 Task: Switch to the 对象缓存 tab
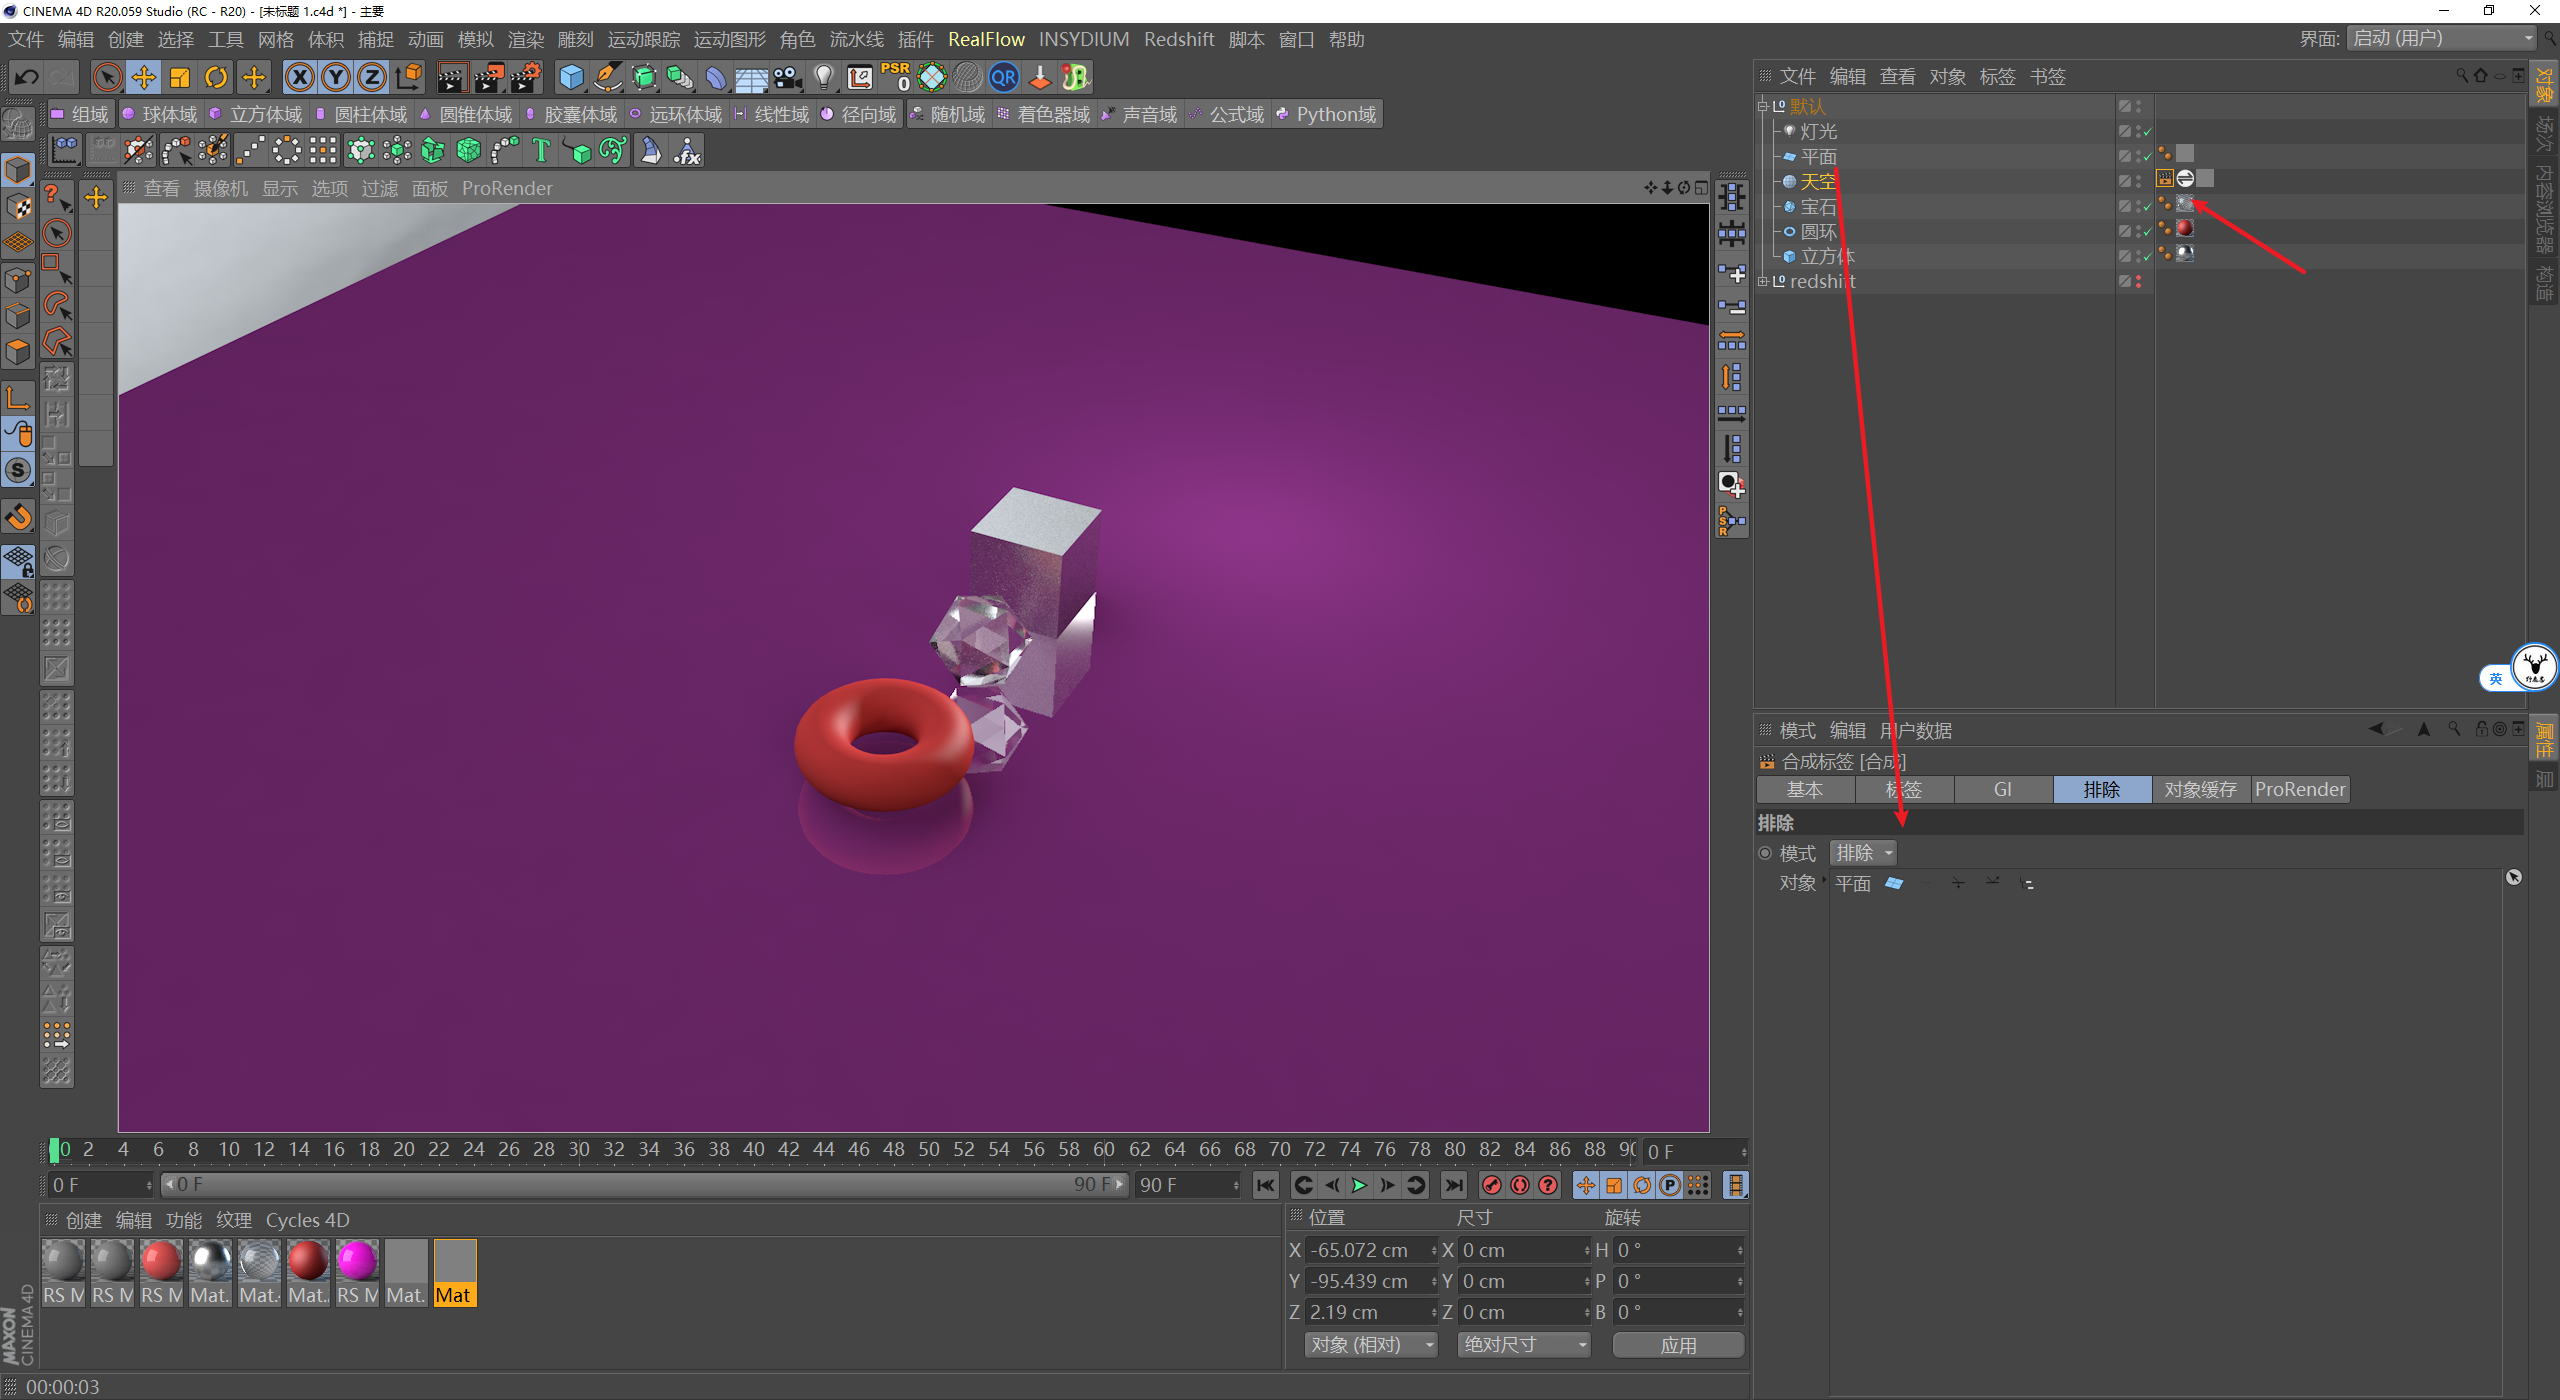click(2200, 790)
